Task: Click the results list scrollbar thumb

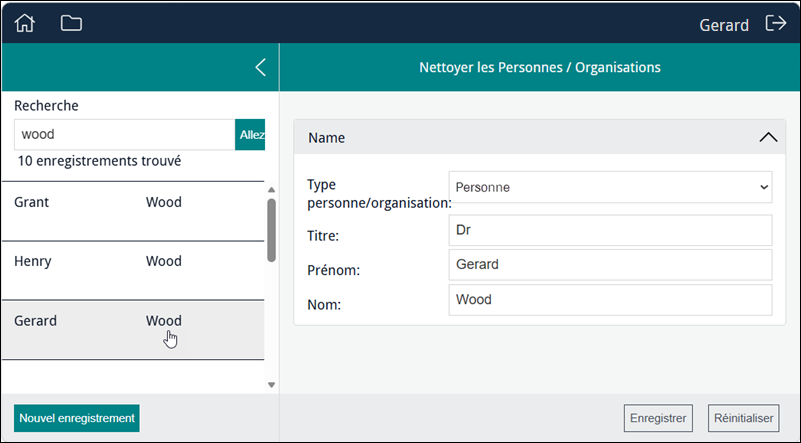Action: pos(271,230)
